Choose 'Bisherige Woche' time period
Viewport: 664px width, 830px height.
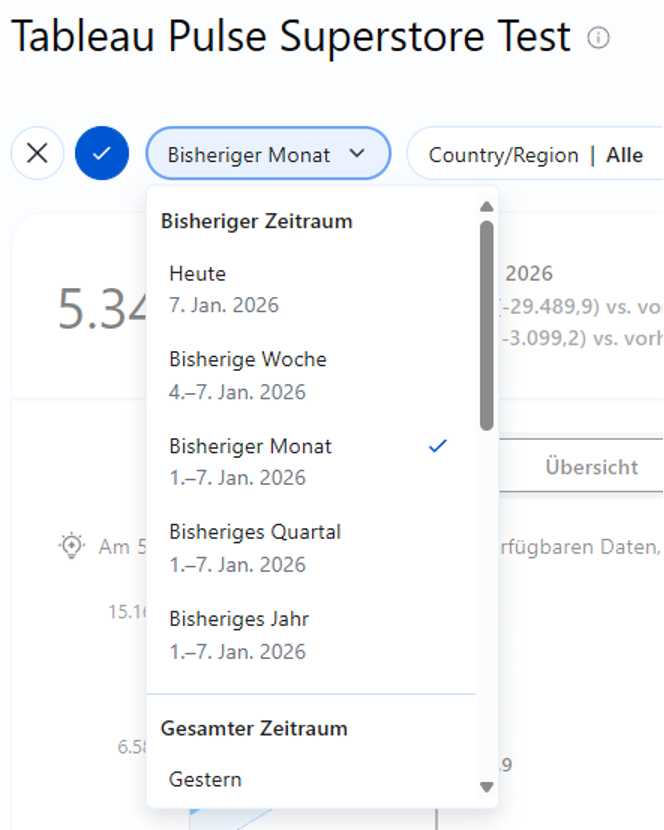248,359
